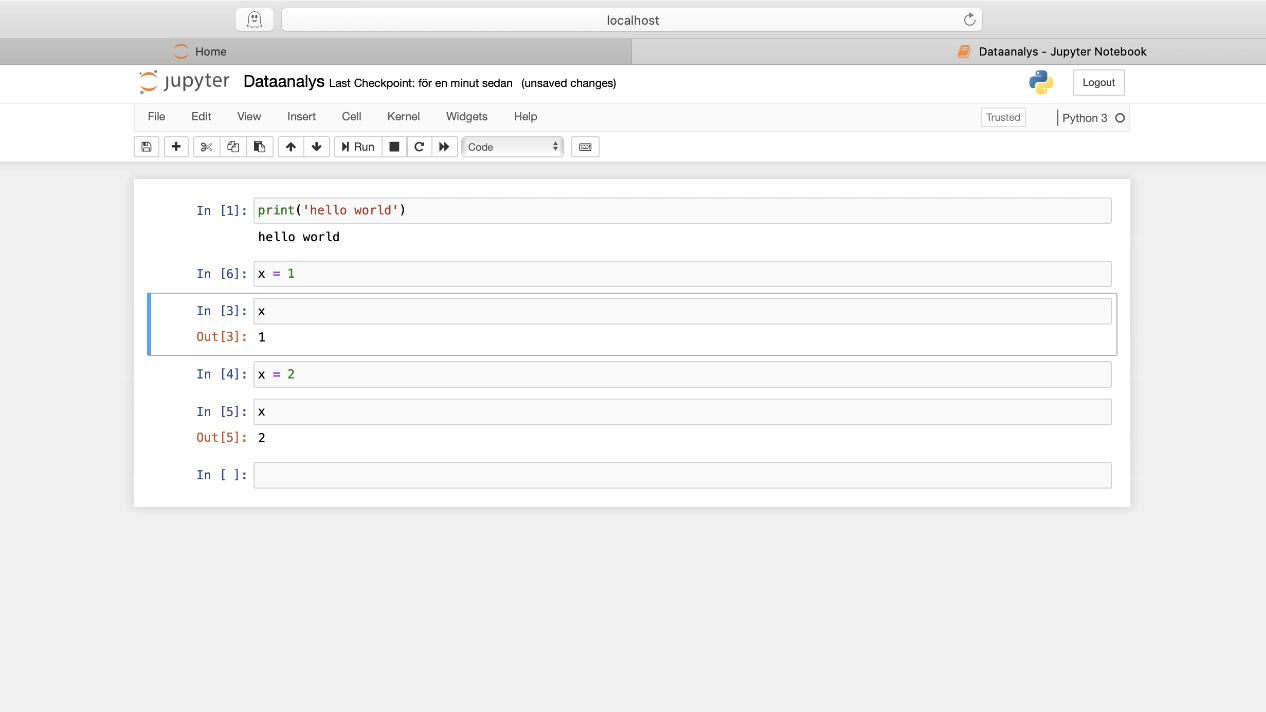Open the cell type Code dropdown
This screenshot has height=712, width=1266.
[x=513, y=147]
